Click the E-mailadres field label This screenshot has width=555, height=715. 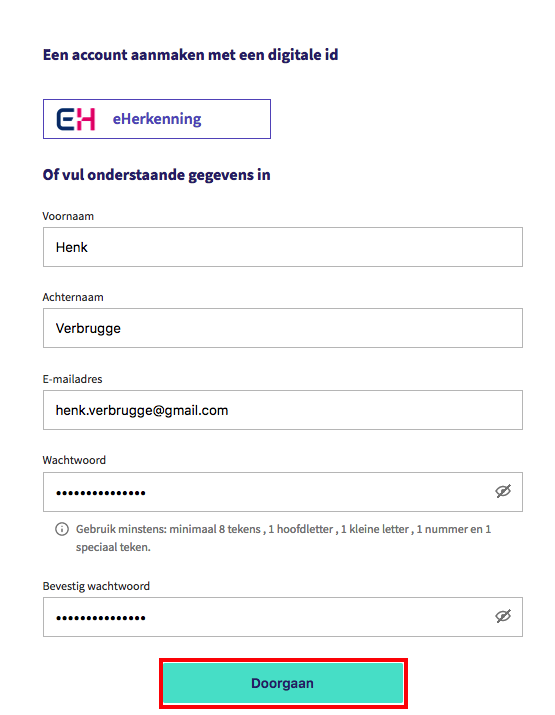tap(72, 379)
